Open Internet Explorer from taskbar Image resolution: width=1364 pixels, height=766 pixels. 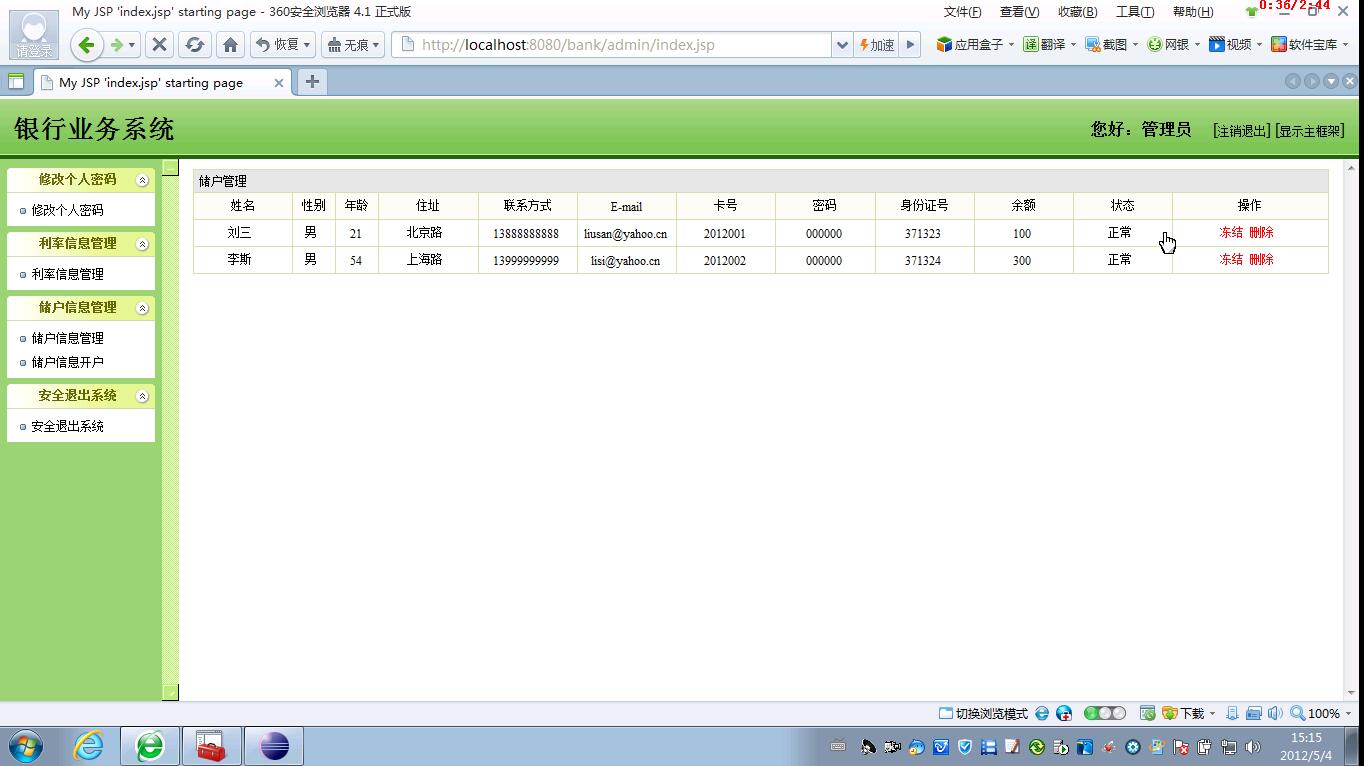(x=88, y=746)
